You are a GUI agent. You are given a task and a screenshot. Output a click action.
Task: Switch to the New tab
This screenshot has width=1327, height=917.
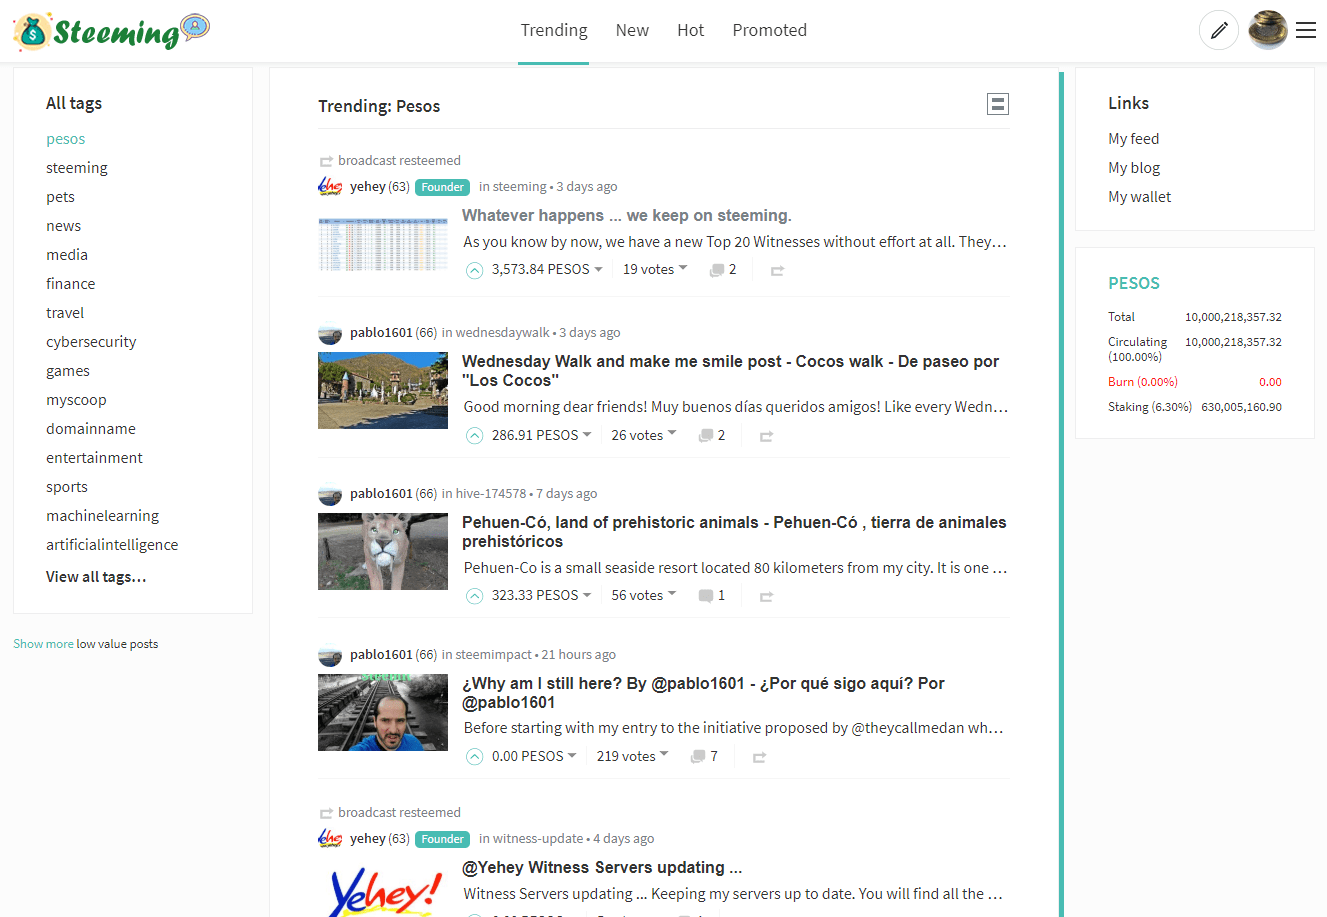pyautogui.click(x=632, y=30)
